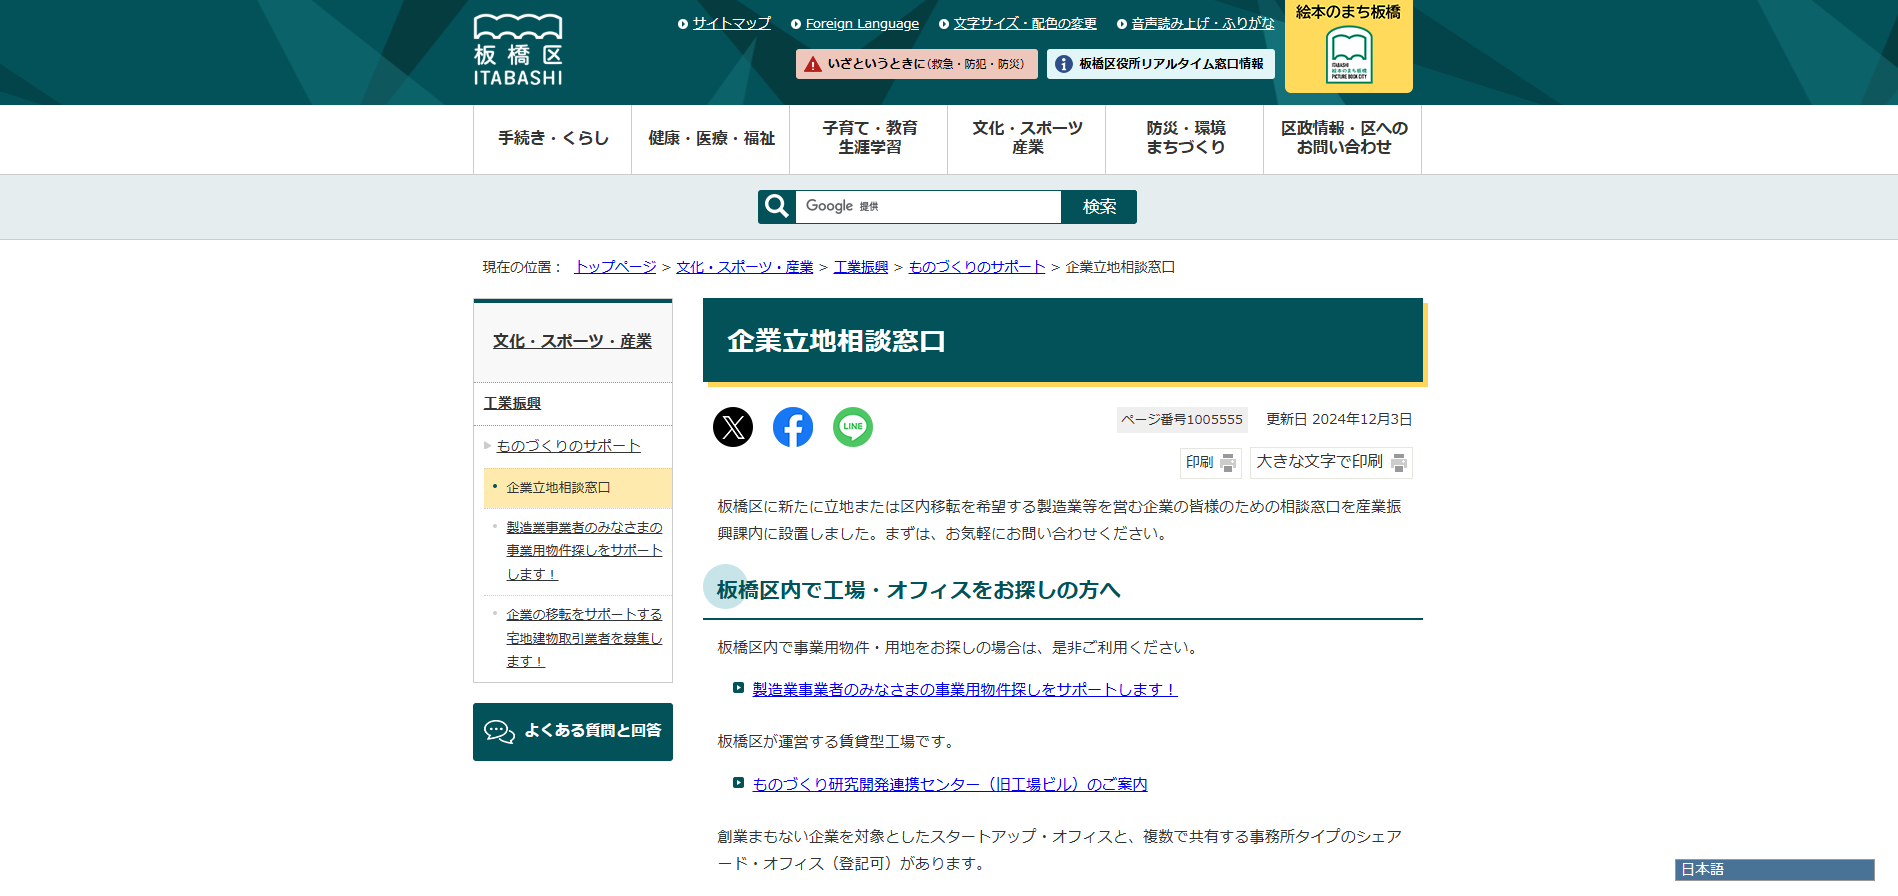Screen dimensions: 1898x896
Task: Open Foreign Language link
Action: [x=862, y=23]
